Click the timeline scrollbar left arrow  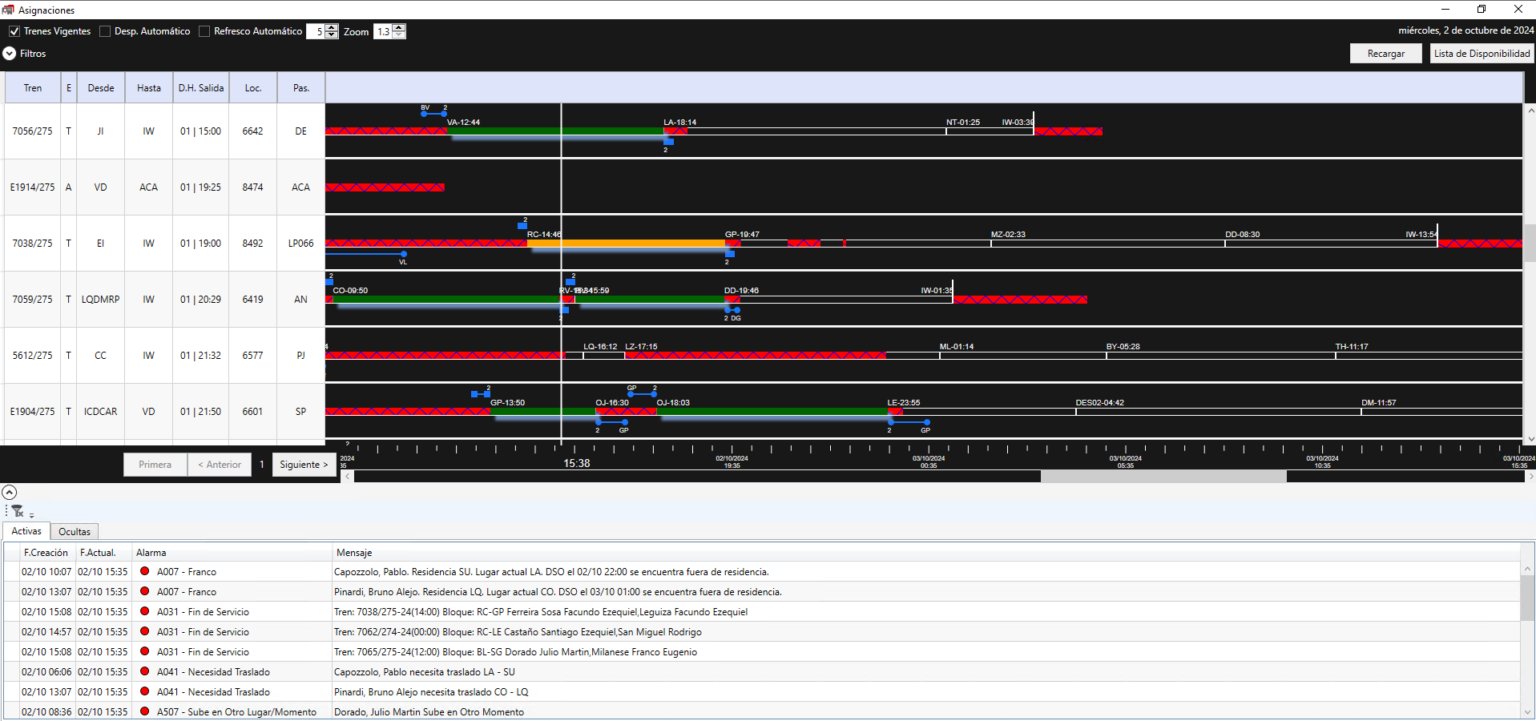348,476
